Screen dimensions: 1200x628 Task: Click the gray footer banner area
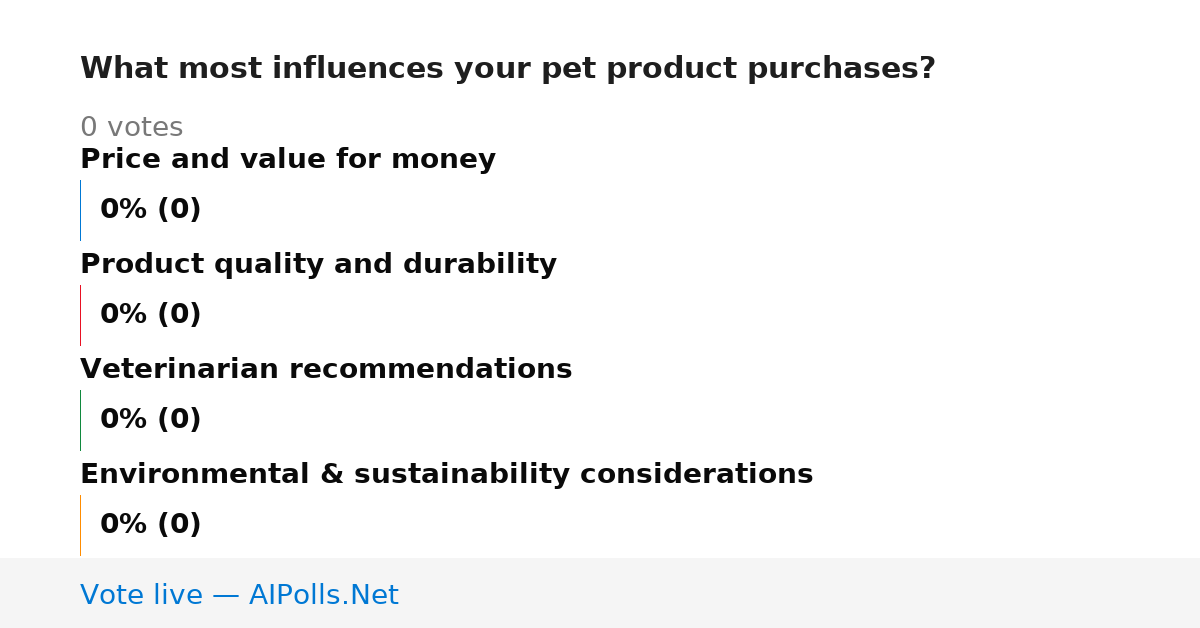[600, 593]
